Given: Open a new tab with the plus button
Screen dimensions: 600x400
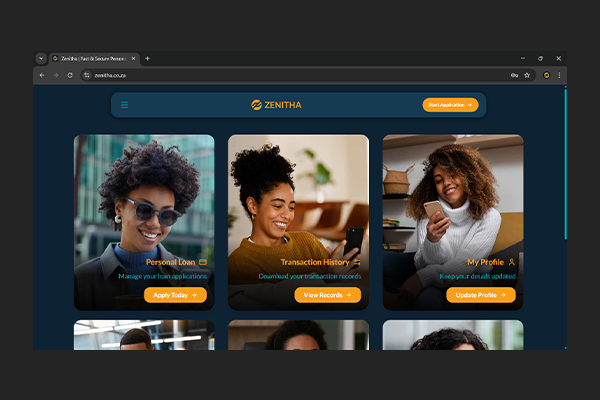Looking at the screenshot, I should point(148,59).
